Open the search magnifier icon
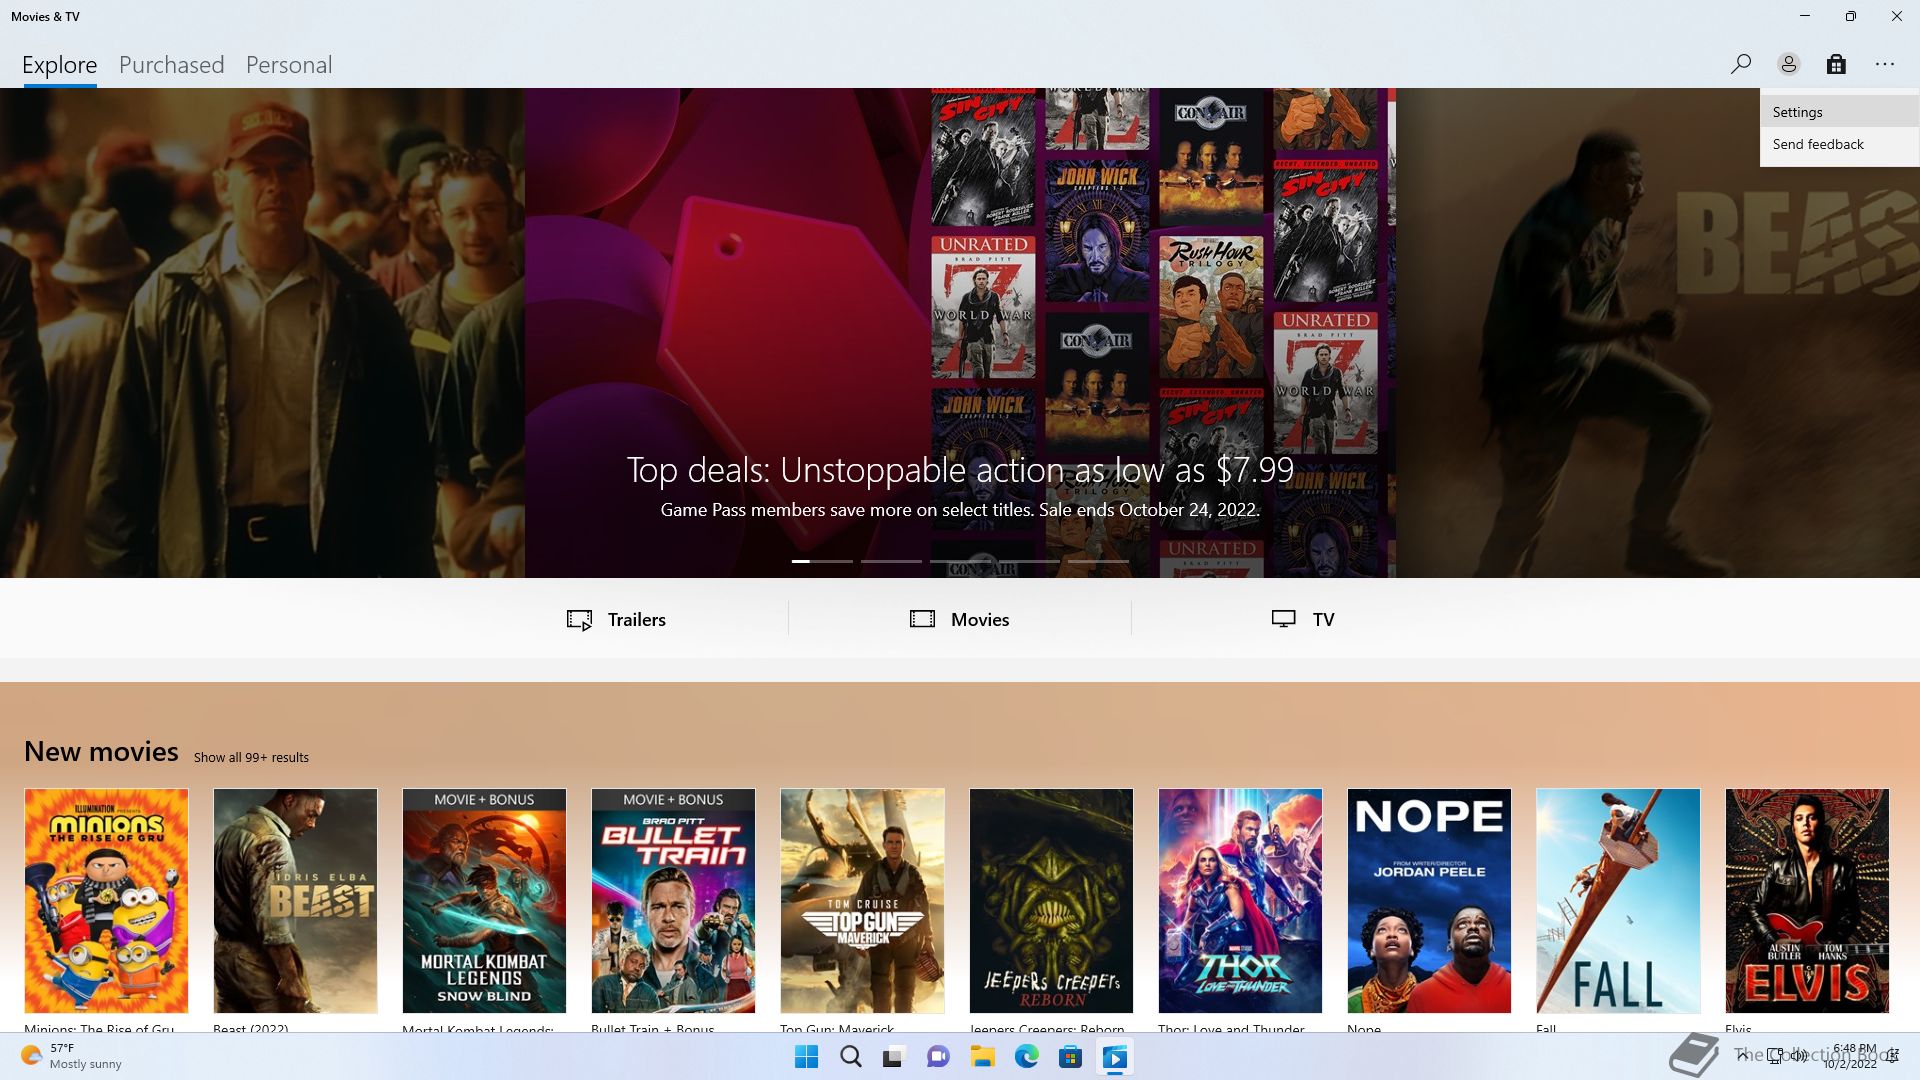 pos(1741,64)
